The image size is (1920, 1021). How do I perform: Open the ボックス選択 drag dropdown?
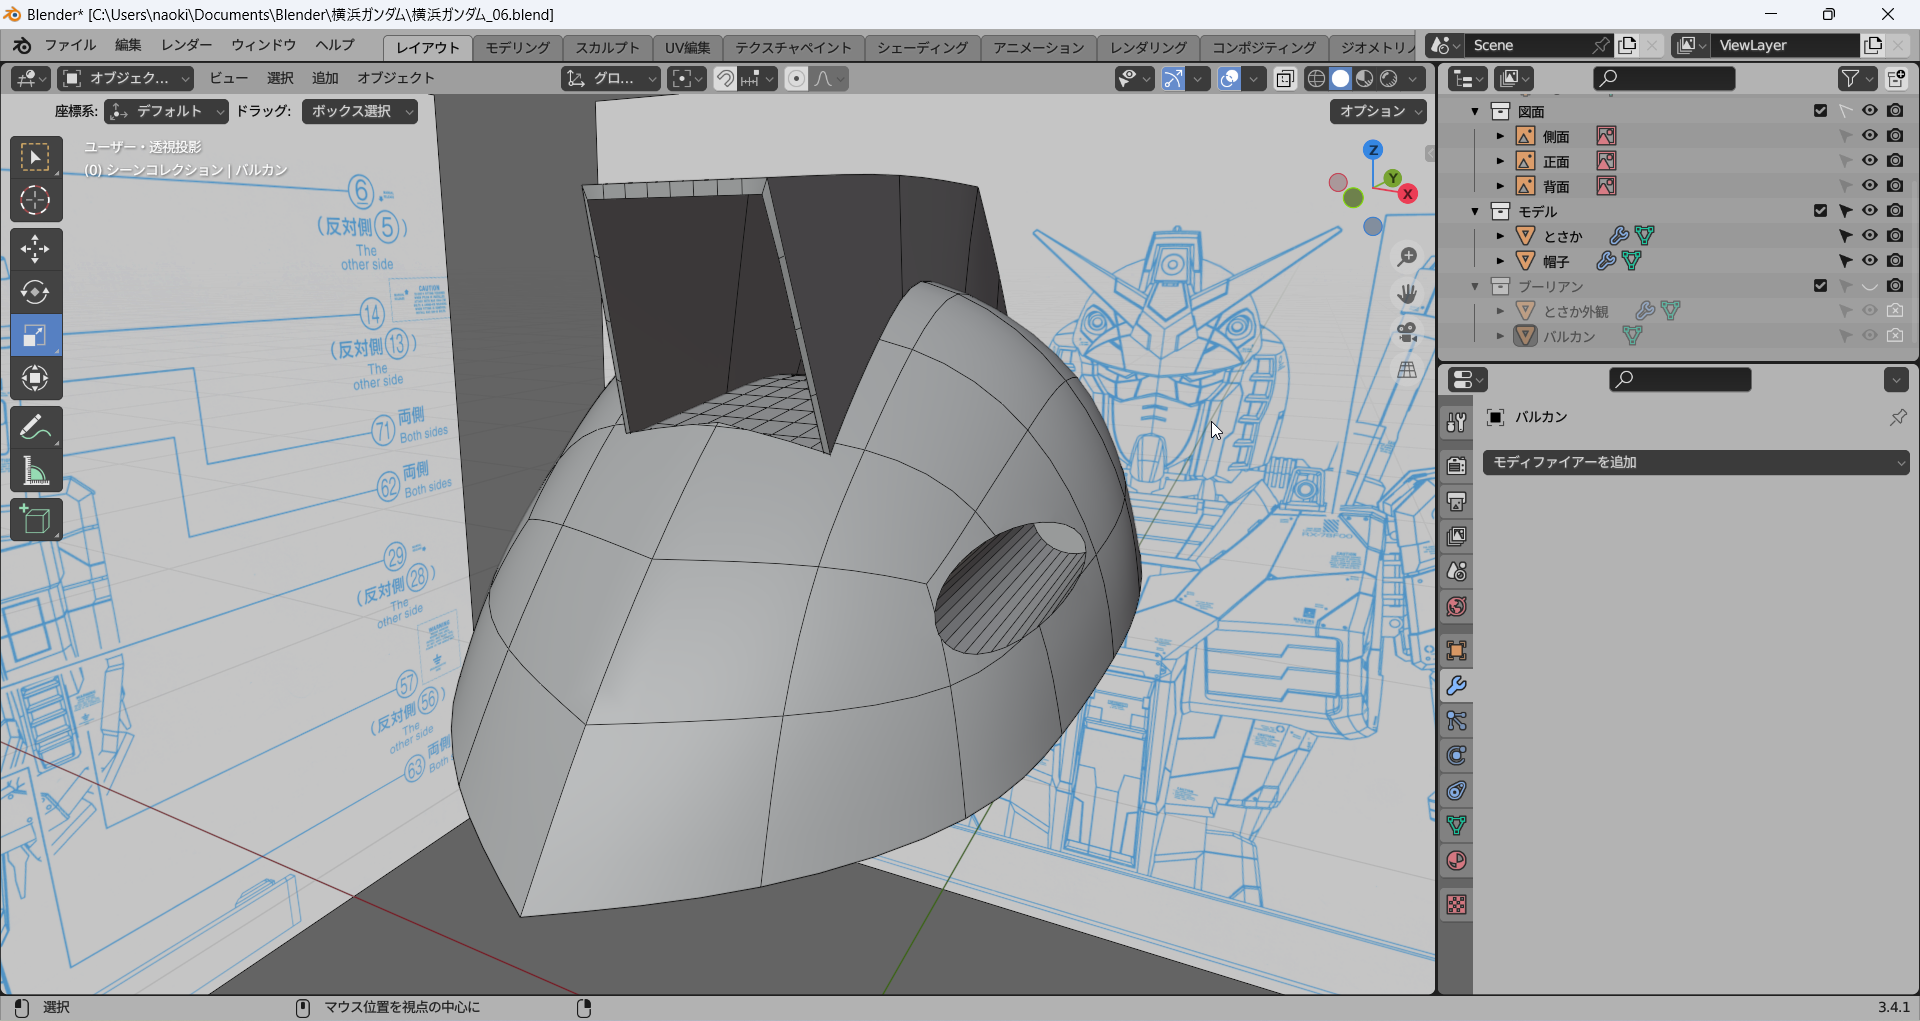pos(360,111)
